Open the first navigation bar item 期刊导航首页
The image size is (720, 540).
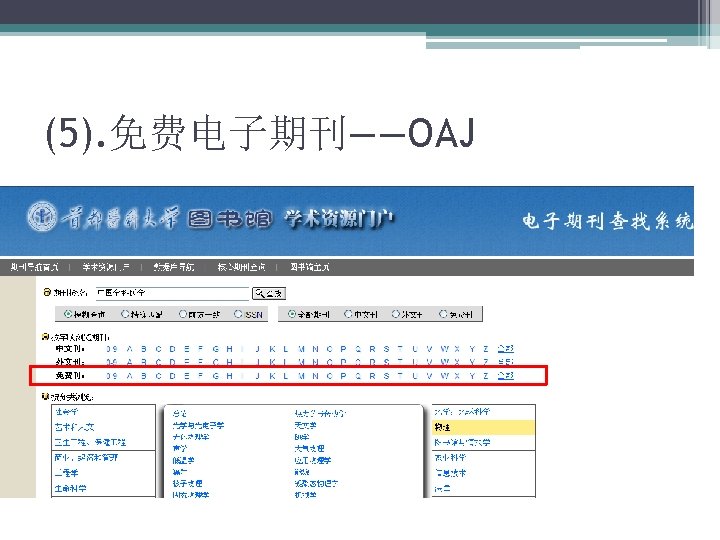pos(34,267)
